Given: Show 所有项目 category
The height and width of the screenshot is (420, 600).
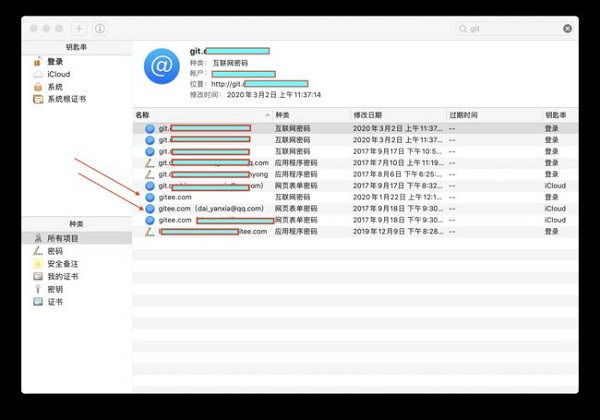Looking at the screenshot, I should 62,238.
